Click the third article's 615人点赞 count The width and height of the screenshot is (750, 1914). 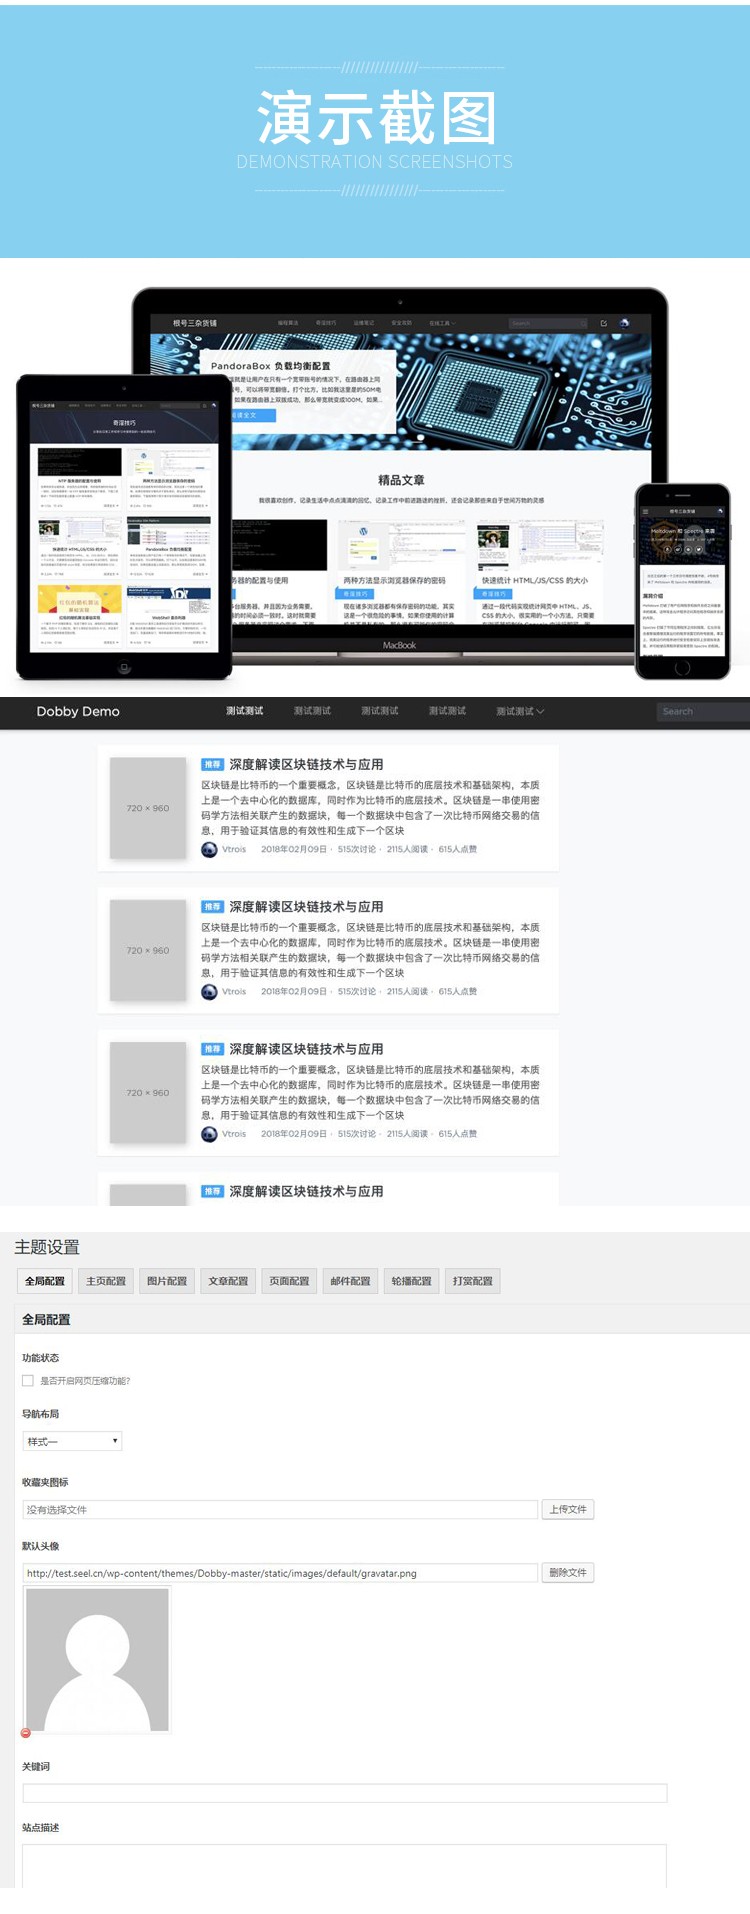[458, 1133]
